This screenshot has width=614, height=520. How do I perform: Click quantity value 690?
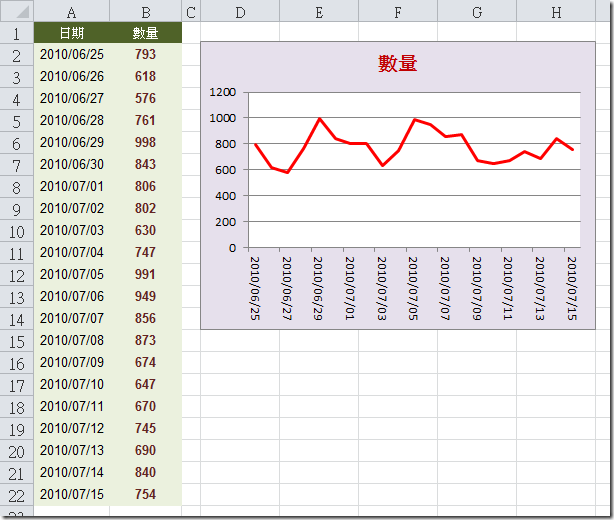pyautogui.click(x=145, y=450)
